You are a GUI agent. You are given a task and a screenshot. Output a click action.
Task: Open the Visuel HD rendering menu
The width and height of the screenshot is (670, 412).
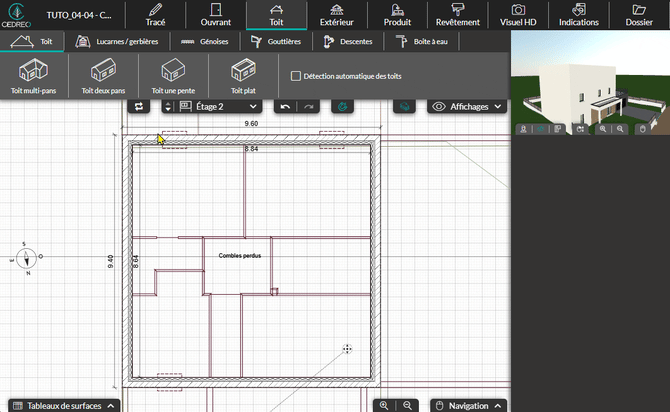tap(519, 15)
